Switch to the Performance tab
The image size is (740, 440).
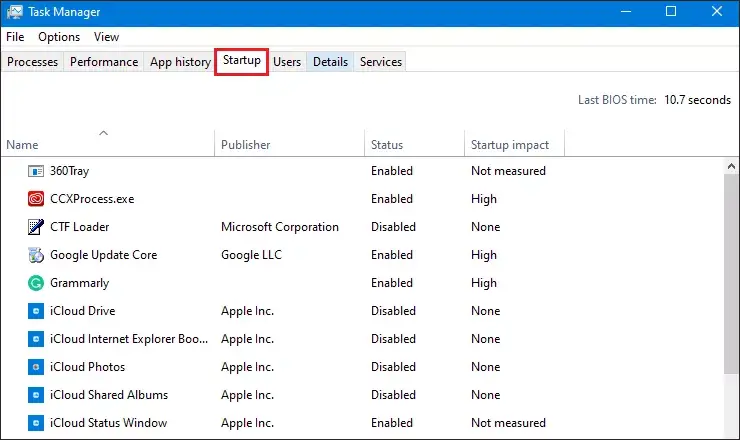[104, 62]
